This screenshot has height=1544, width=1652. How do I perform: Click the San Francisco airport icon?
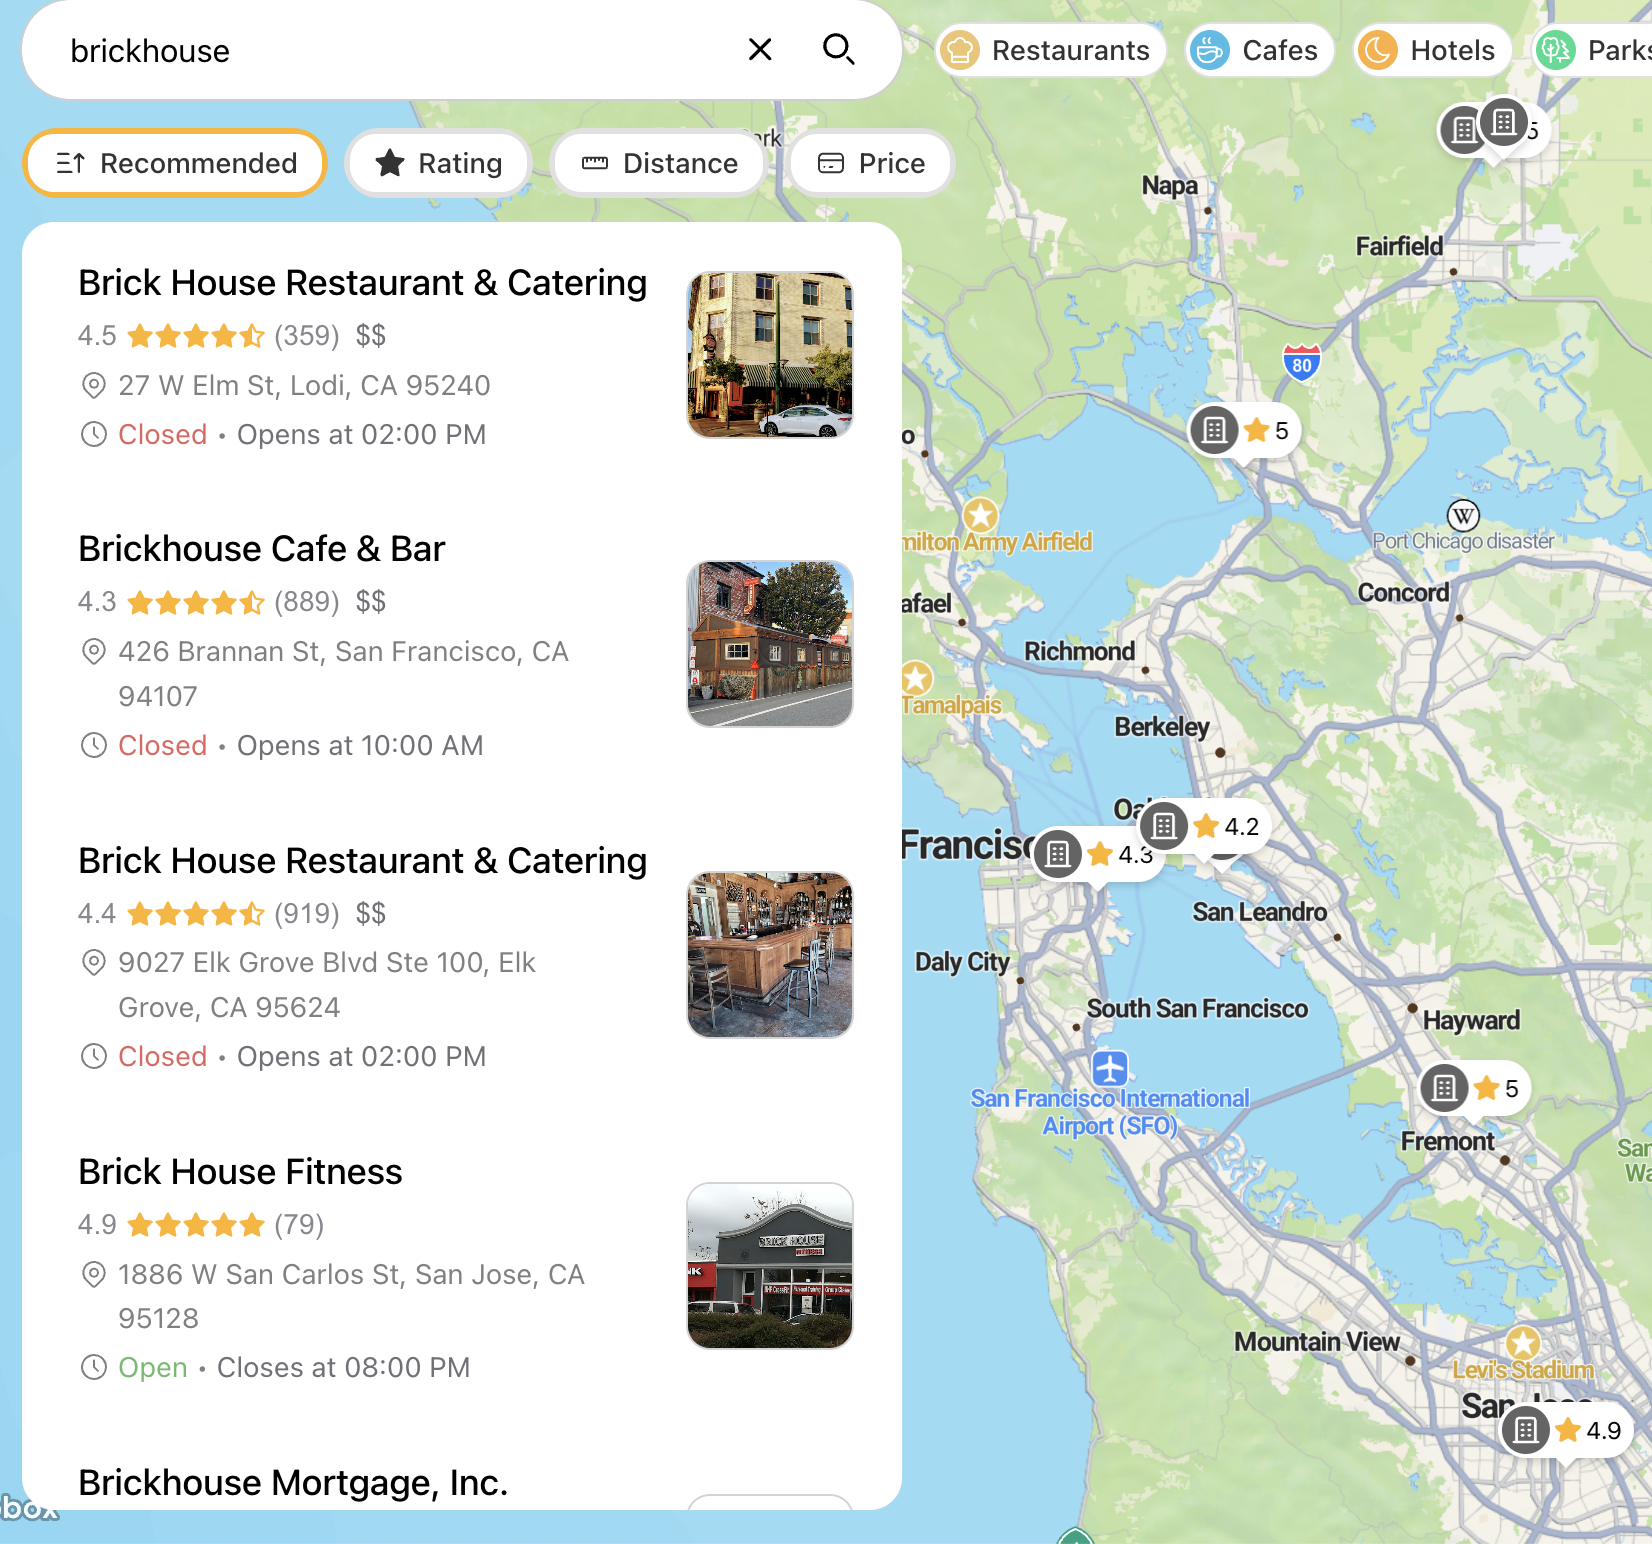pos(1110,1068)
